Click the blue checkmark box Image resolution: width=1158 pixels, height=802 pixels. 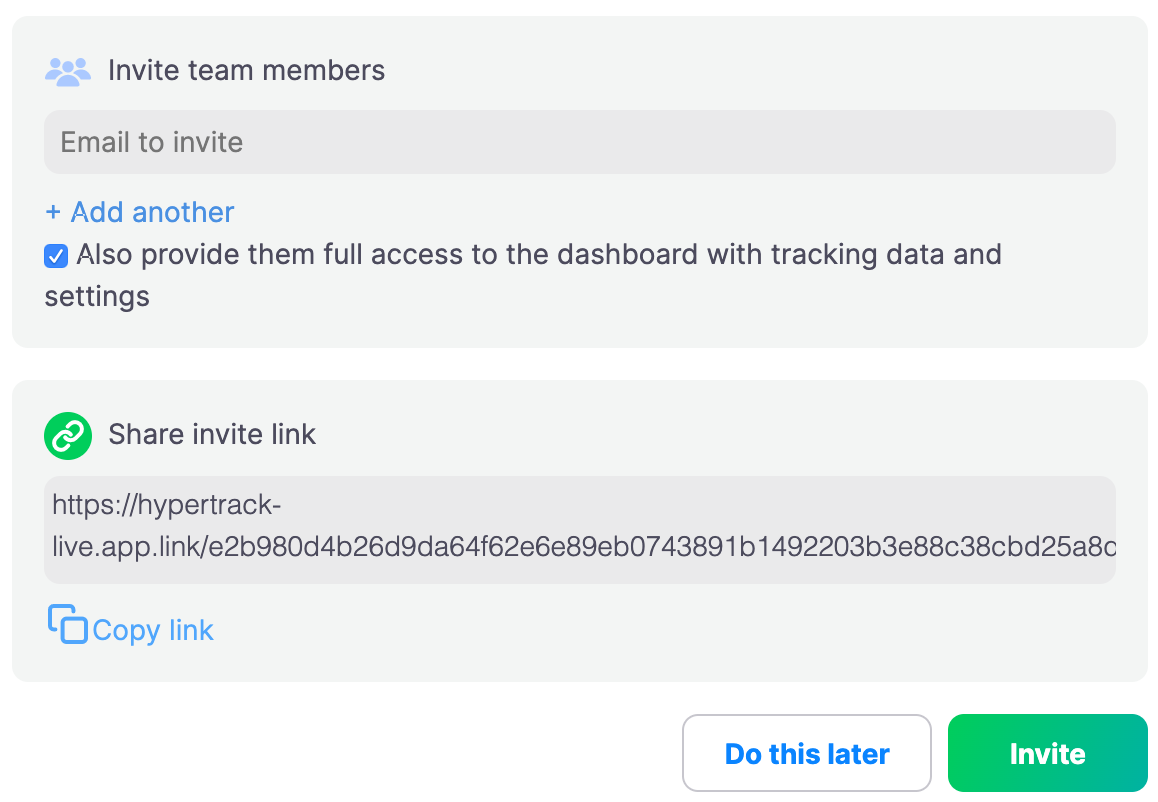(x=56, y=256)
